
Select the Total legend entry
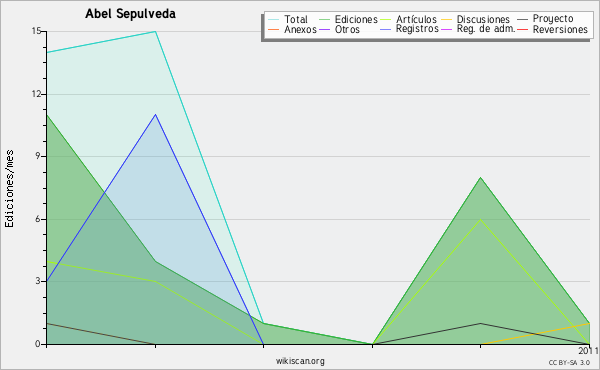pos(296,19)
